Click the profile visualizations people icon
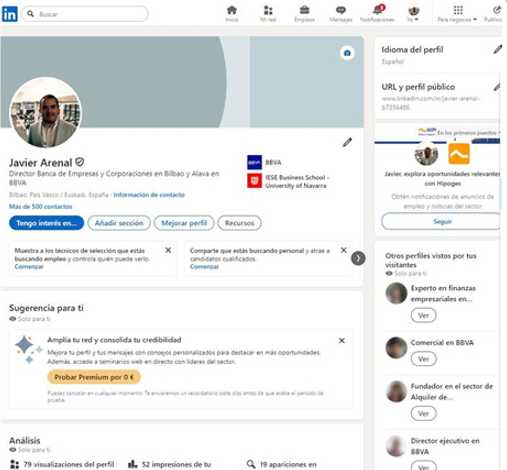 tap(14, 464)
